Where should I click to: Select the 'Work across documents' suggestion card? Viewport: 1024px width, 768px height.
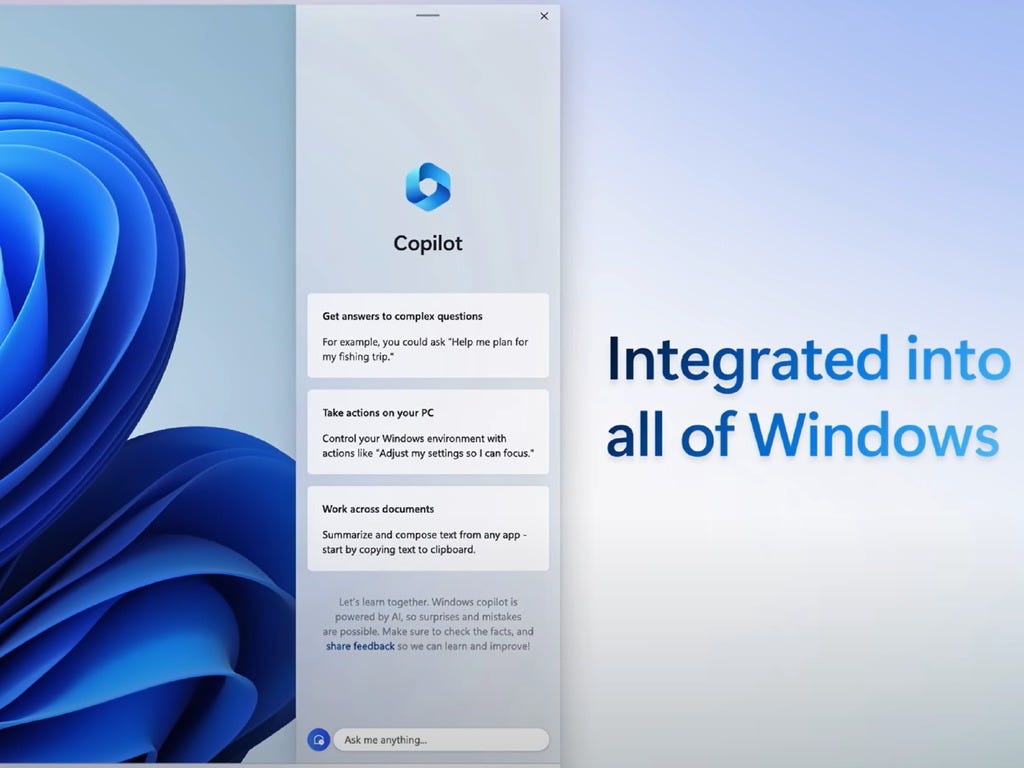click(428, 527)
